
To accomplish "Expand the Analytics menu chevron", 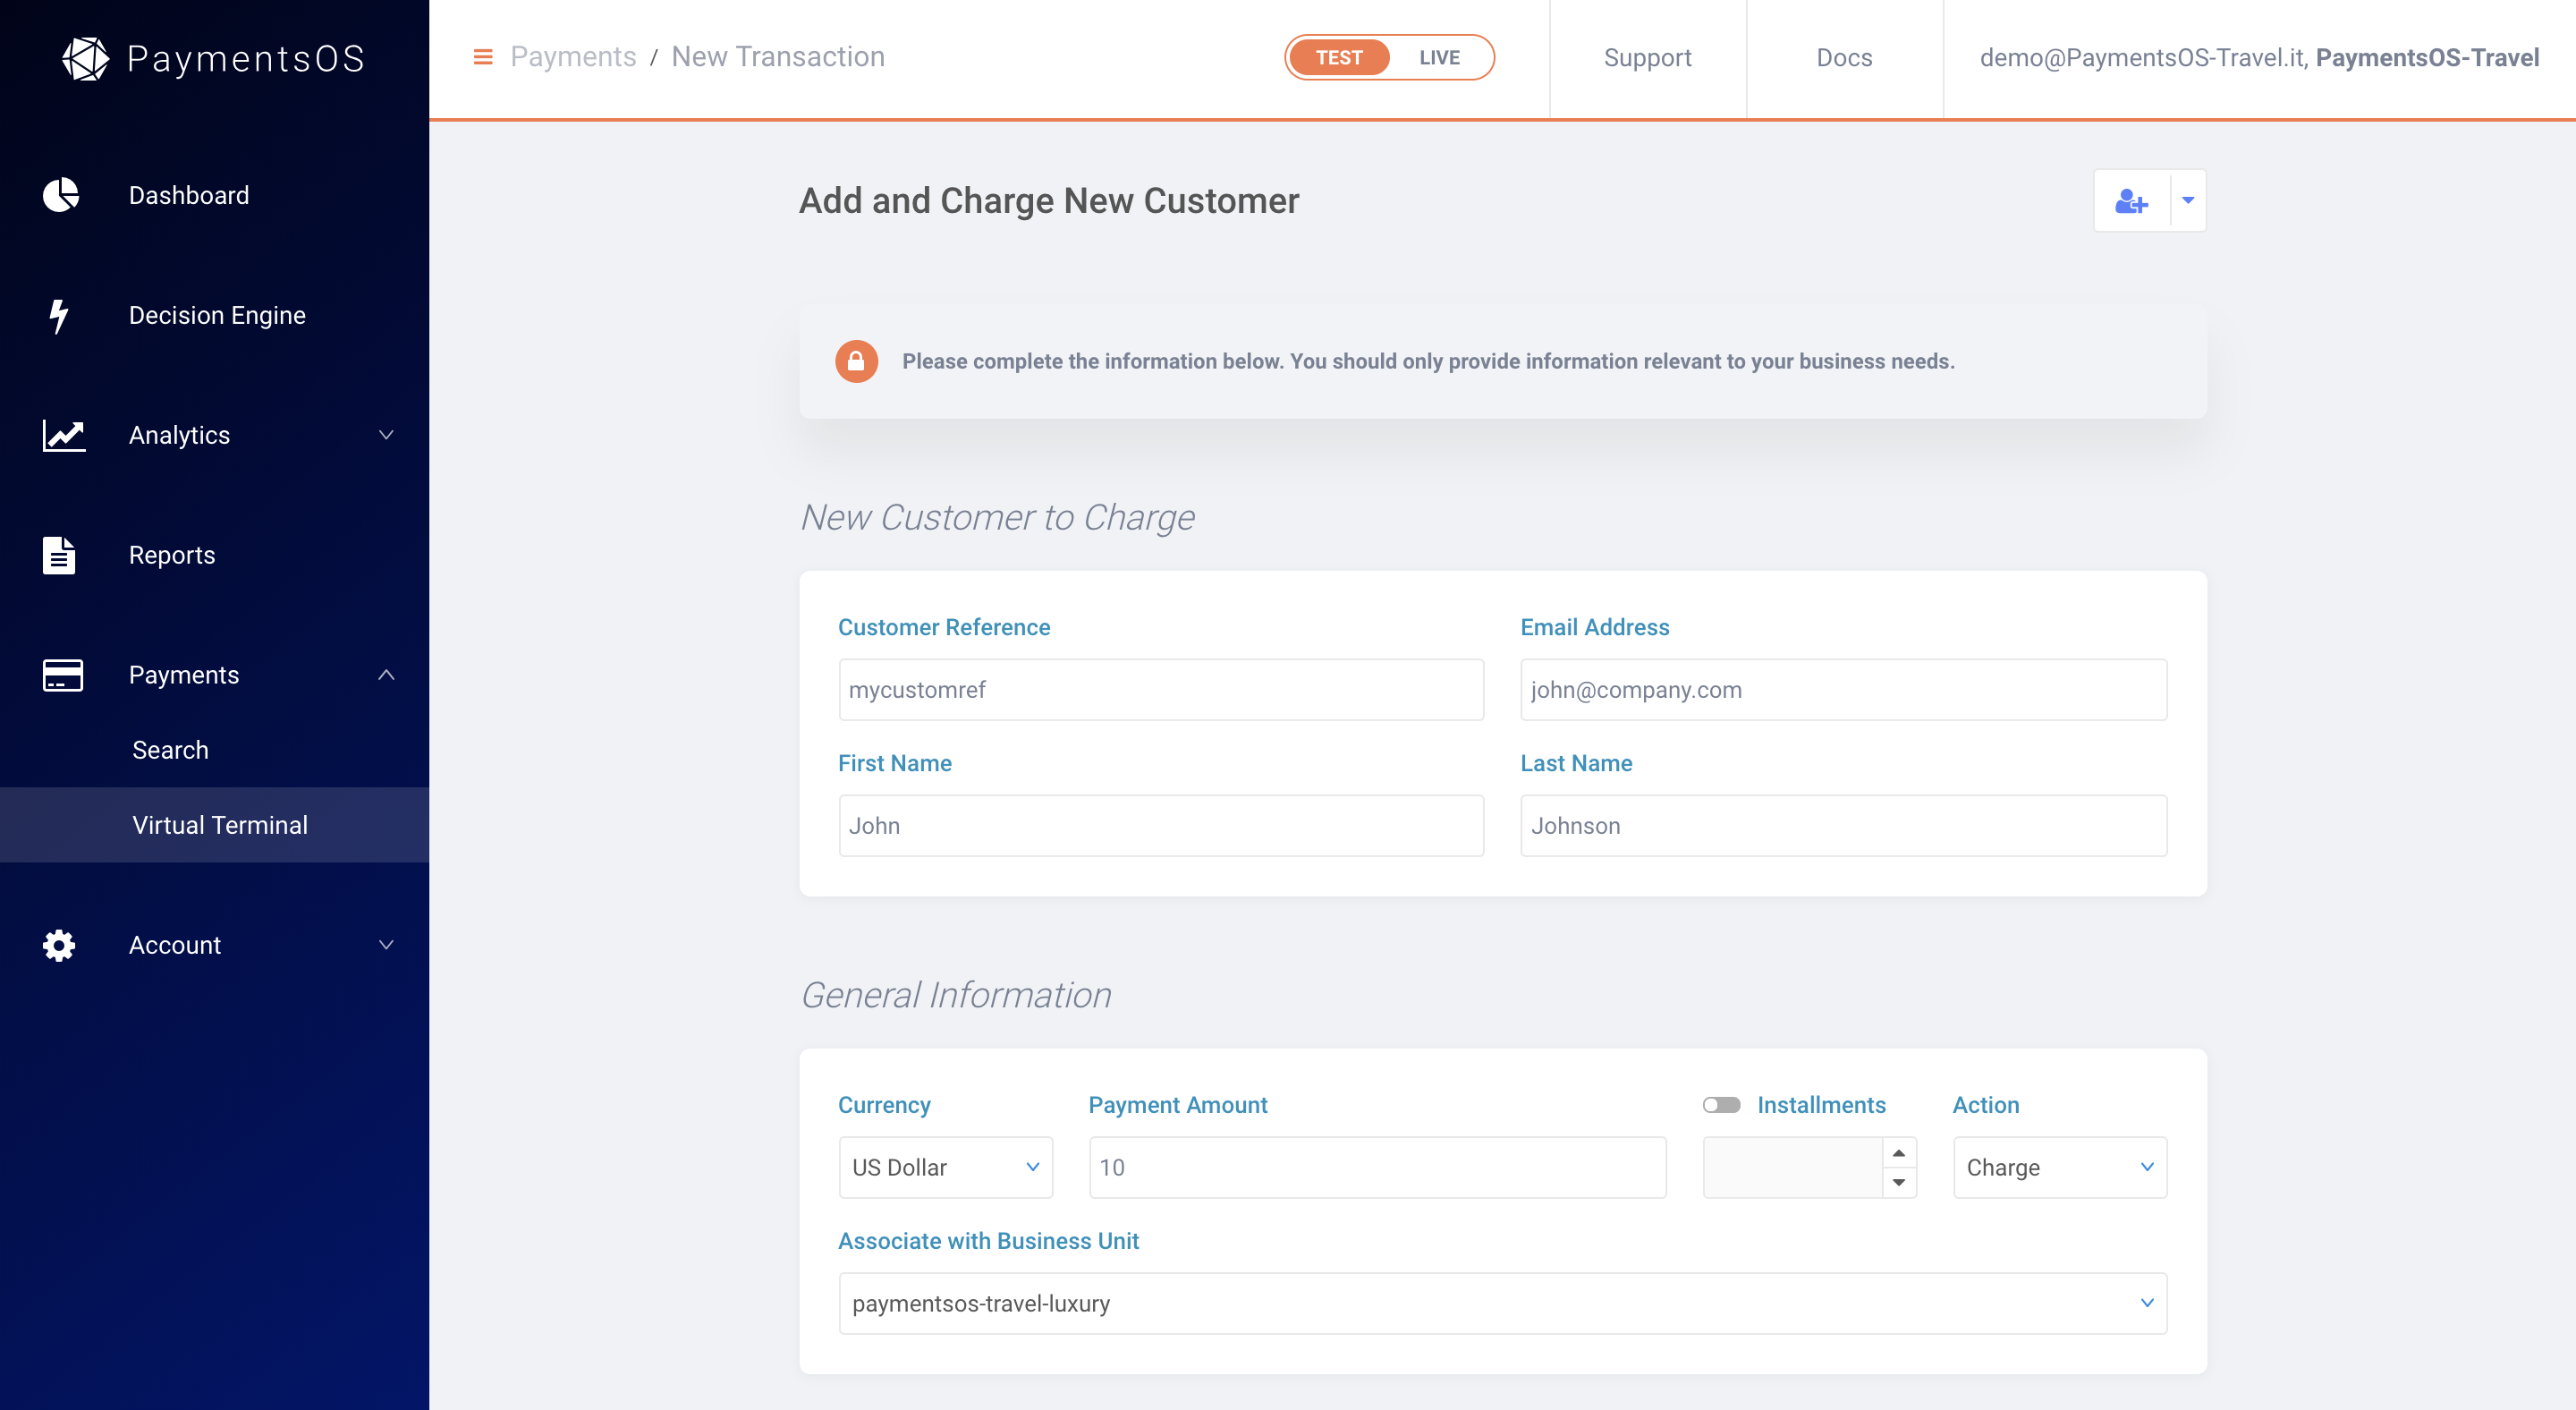I will coord(386,435).
